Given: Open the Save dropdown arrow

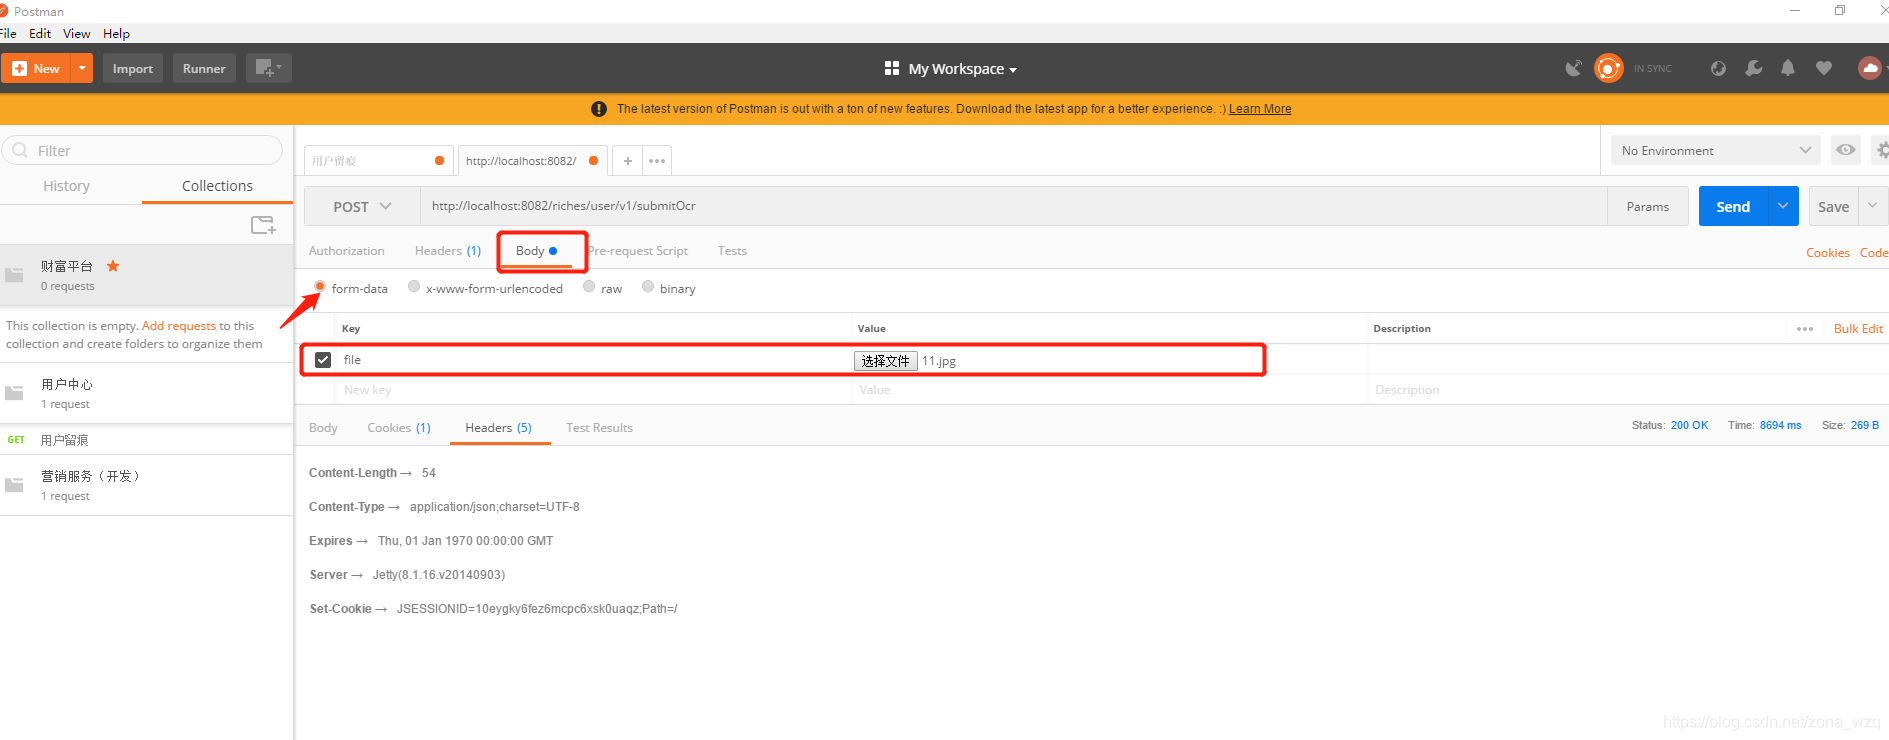Looking at the screenshot, I should (x=1873, y=206).
